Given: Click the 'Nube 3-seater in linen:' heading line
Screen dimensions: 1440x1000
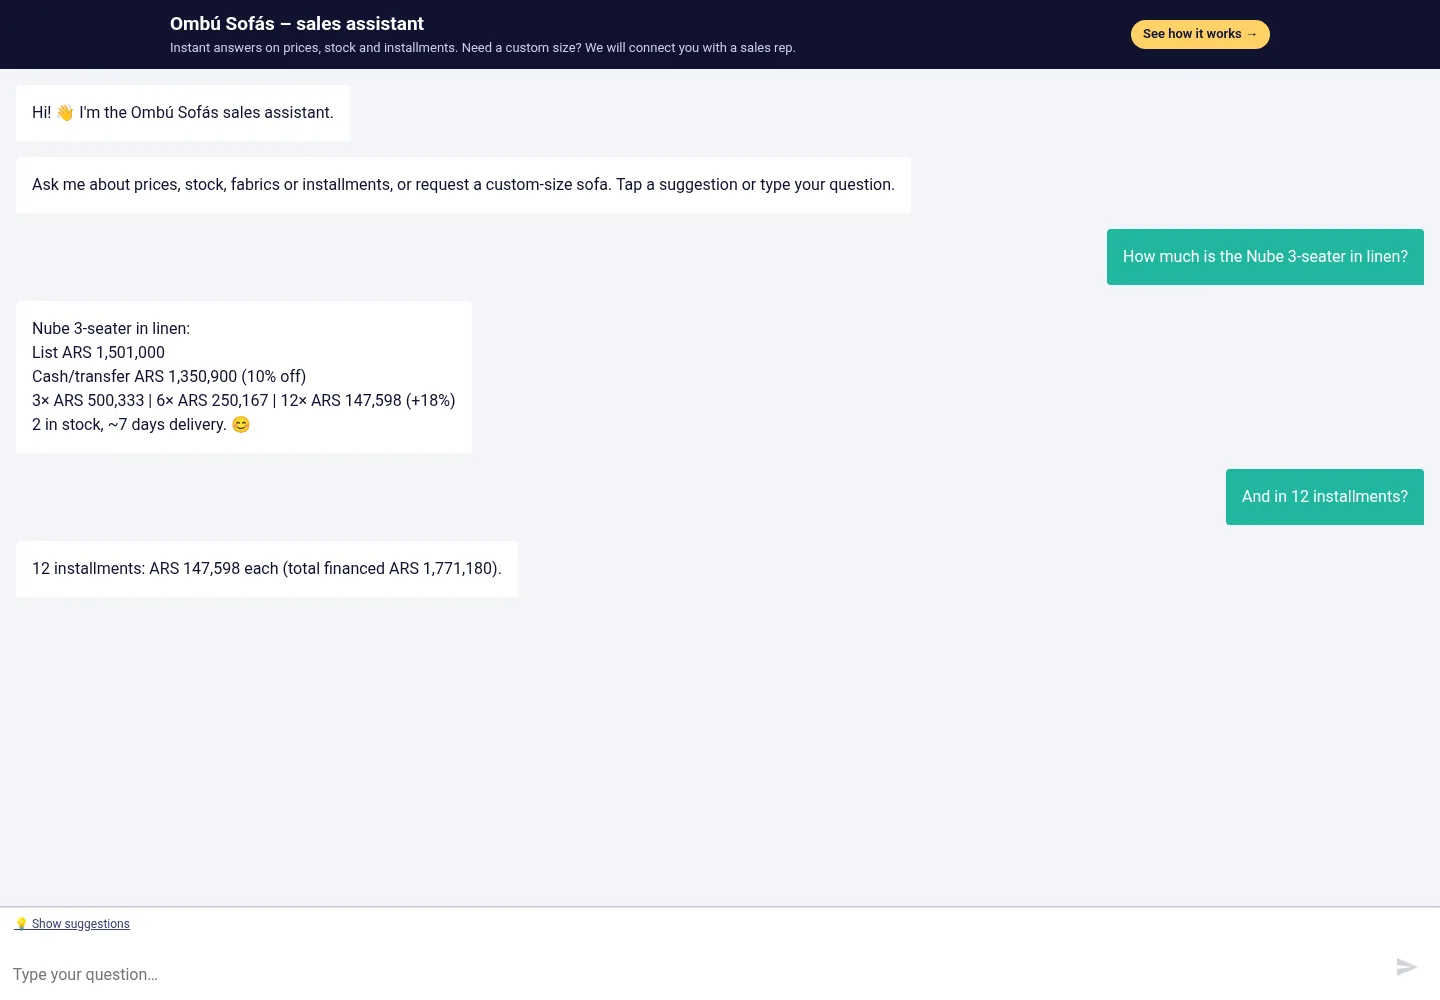Looking at the screenshot, I should [111, 329].
